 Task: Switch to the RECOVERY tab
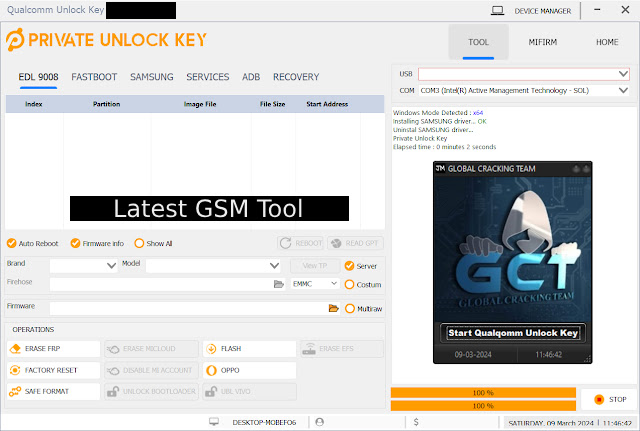point(296,77)
